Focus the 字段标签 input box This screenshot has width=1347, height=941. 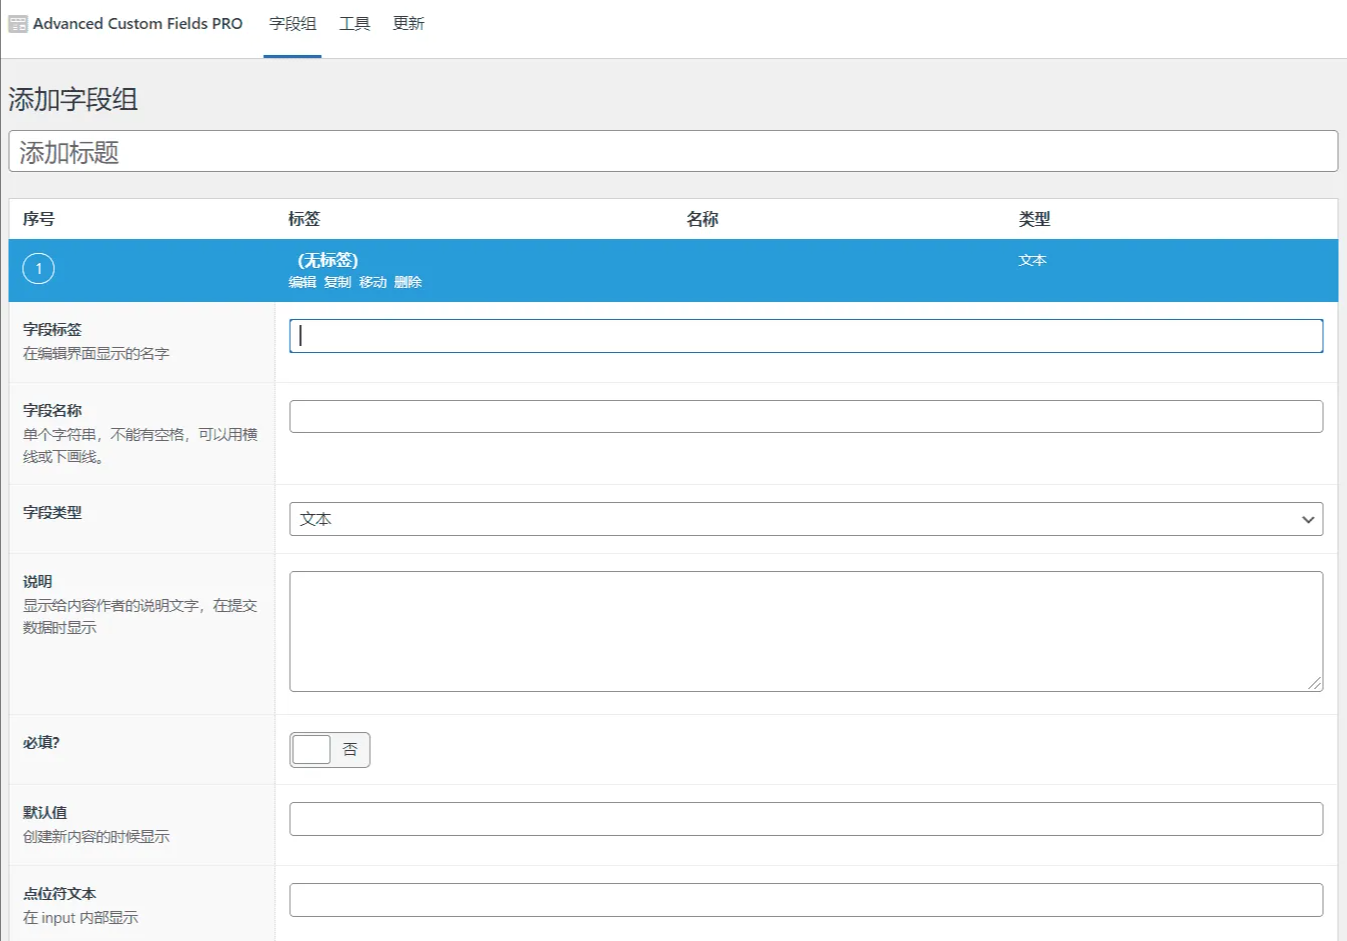pyautogui.click(x=806, y=336)
